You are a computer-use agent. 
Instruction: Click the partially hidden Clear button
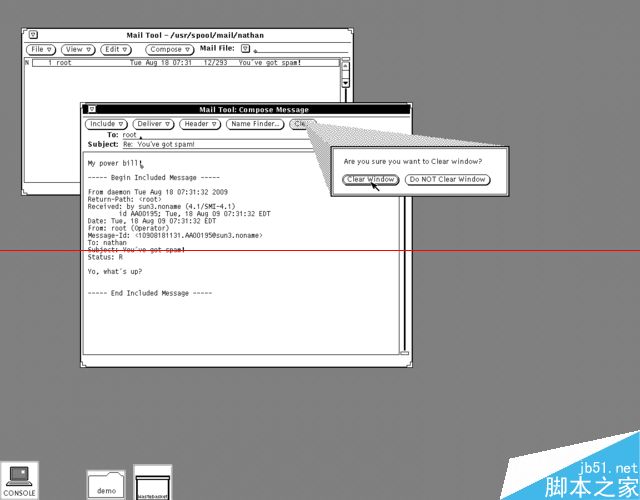click(301, 124)
